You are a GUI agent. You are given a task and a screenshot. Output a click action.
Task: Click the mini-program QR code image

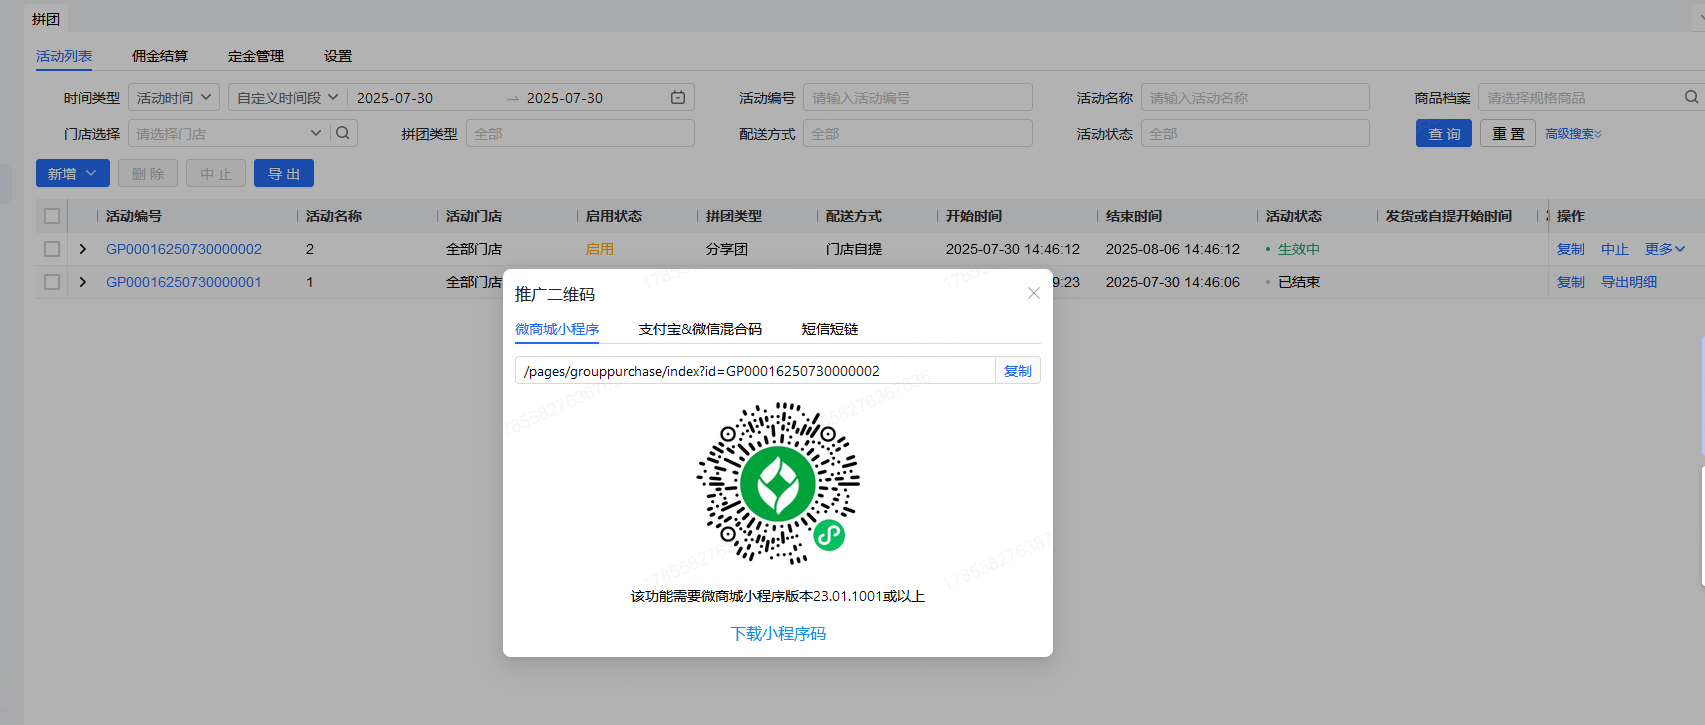coord(778,483)
